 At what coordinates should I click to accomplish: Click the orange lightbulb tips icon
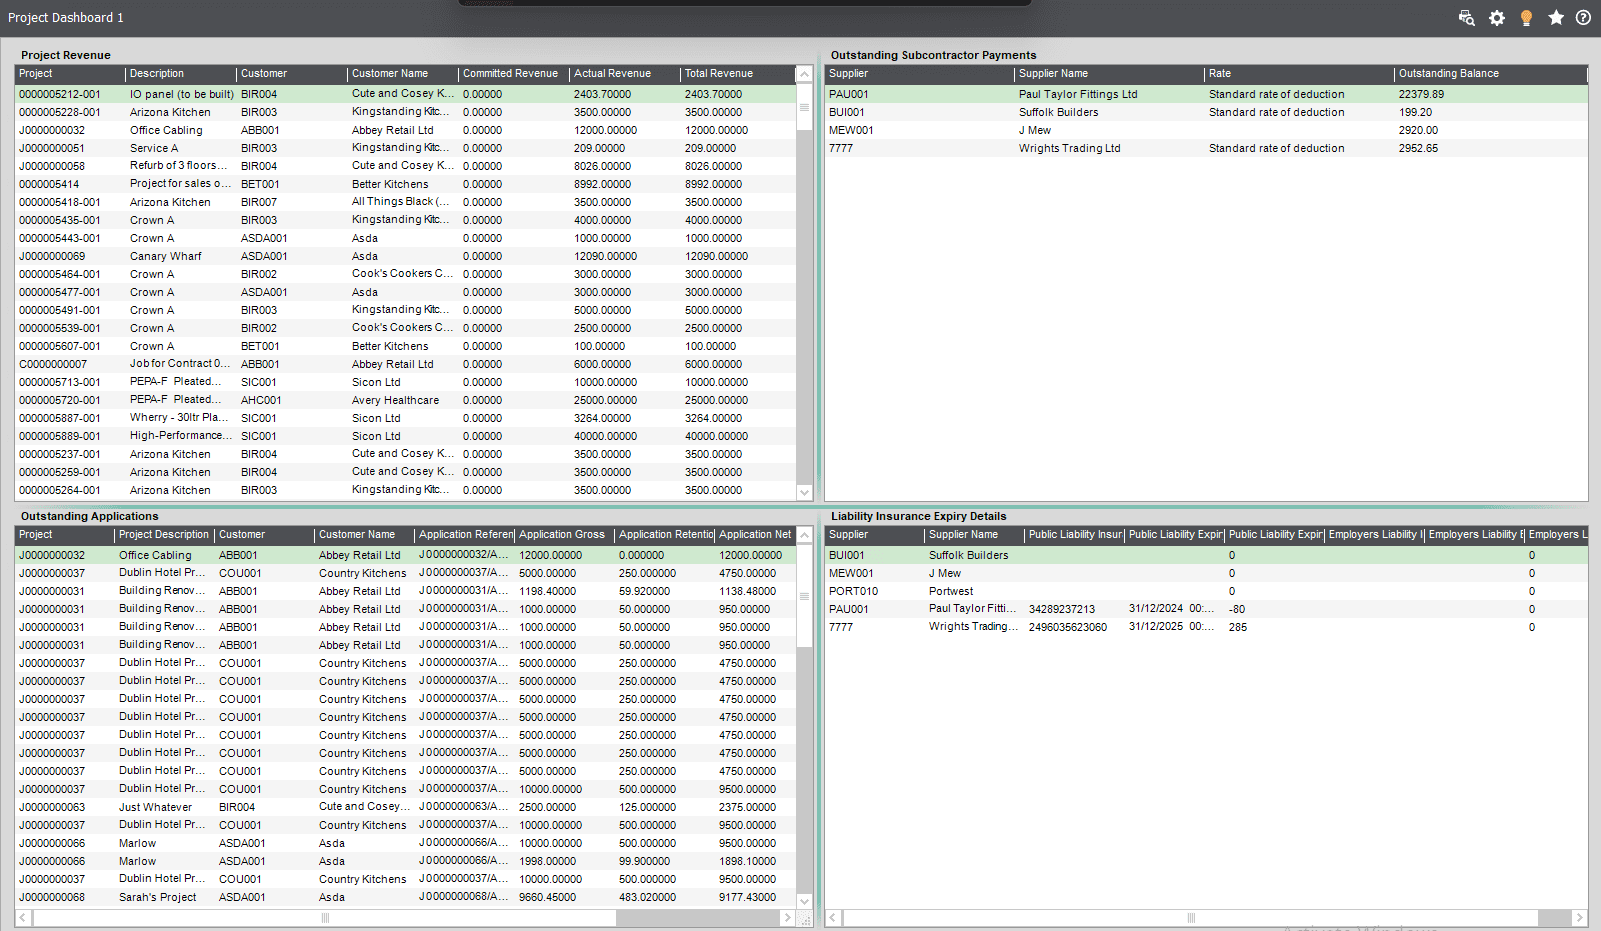point(1526,18)
